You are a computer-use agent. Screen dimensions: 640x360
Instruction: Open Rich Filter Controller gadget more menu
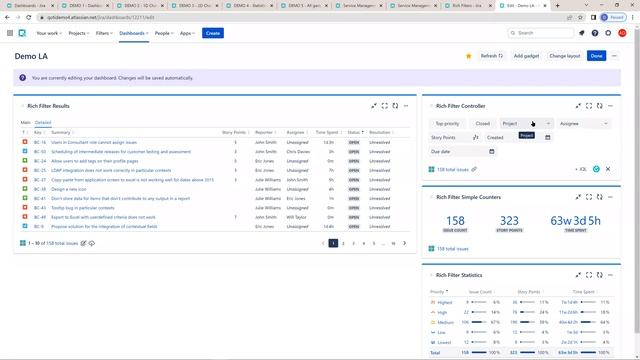(610, 106)
